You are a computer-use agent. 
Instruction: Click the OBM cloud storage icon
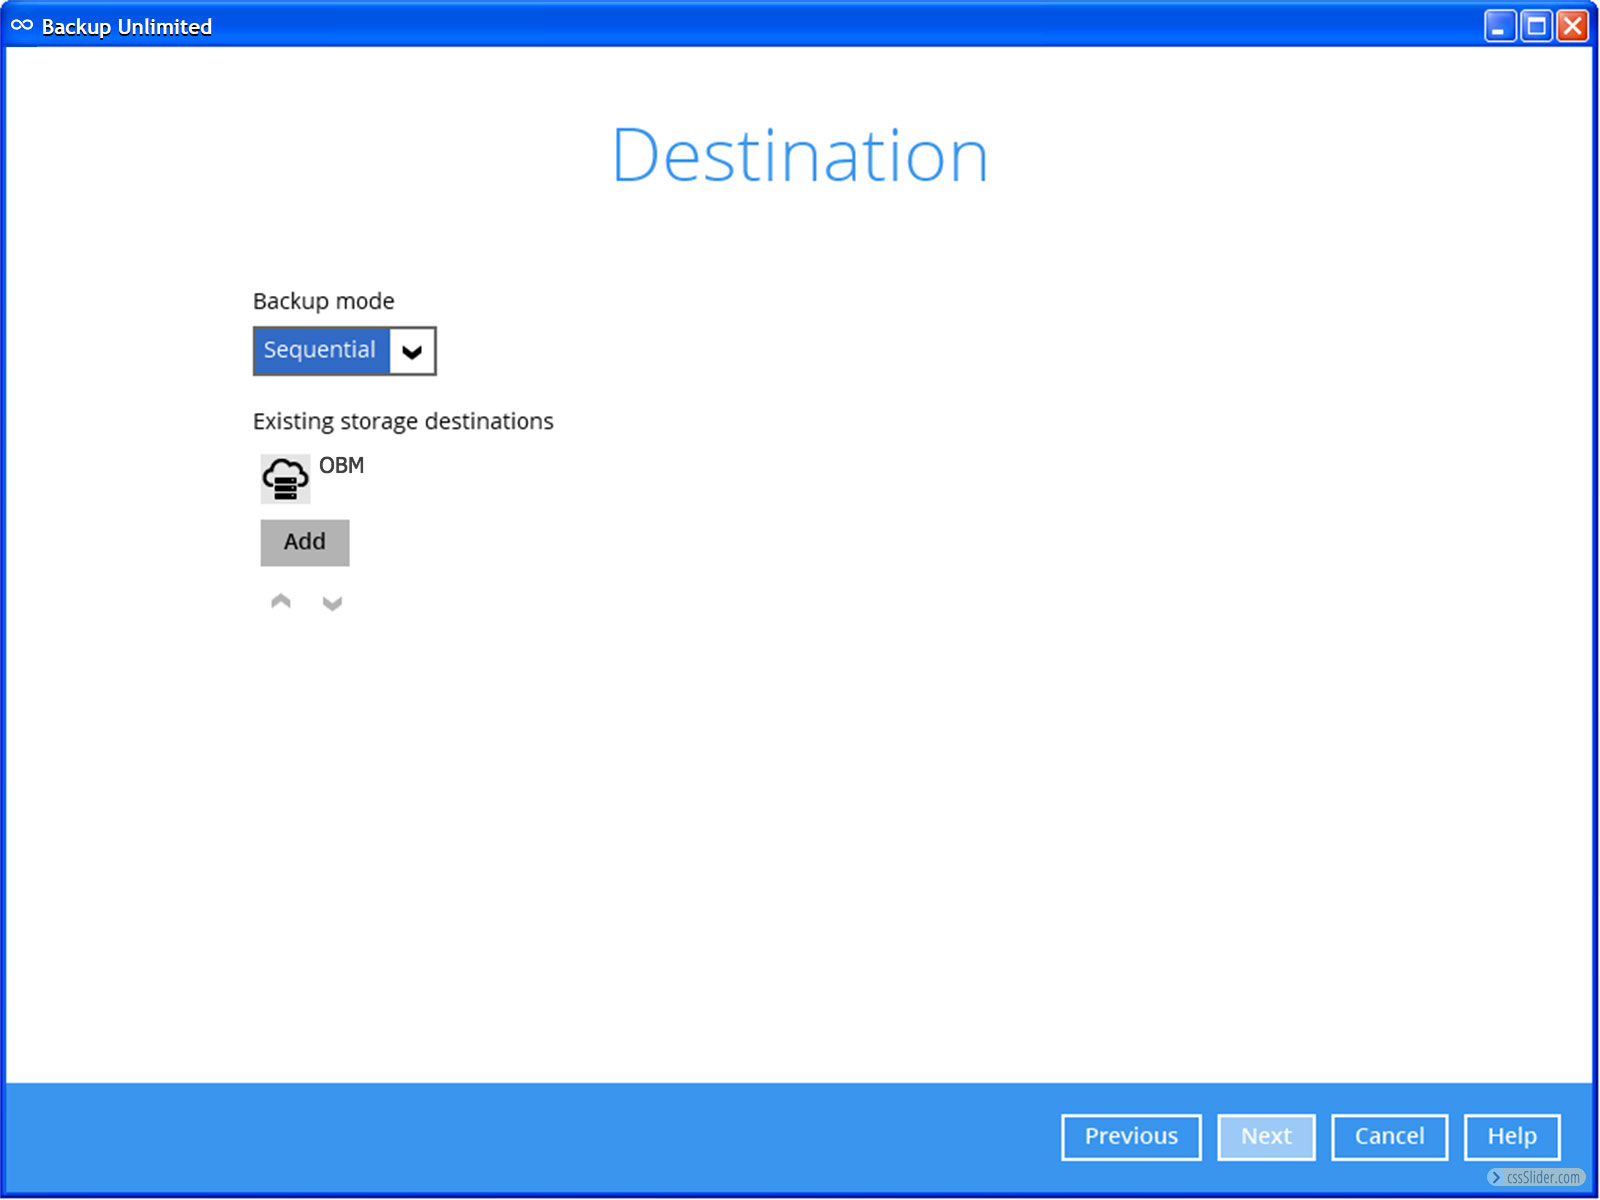[x=285, y=479]
